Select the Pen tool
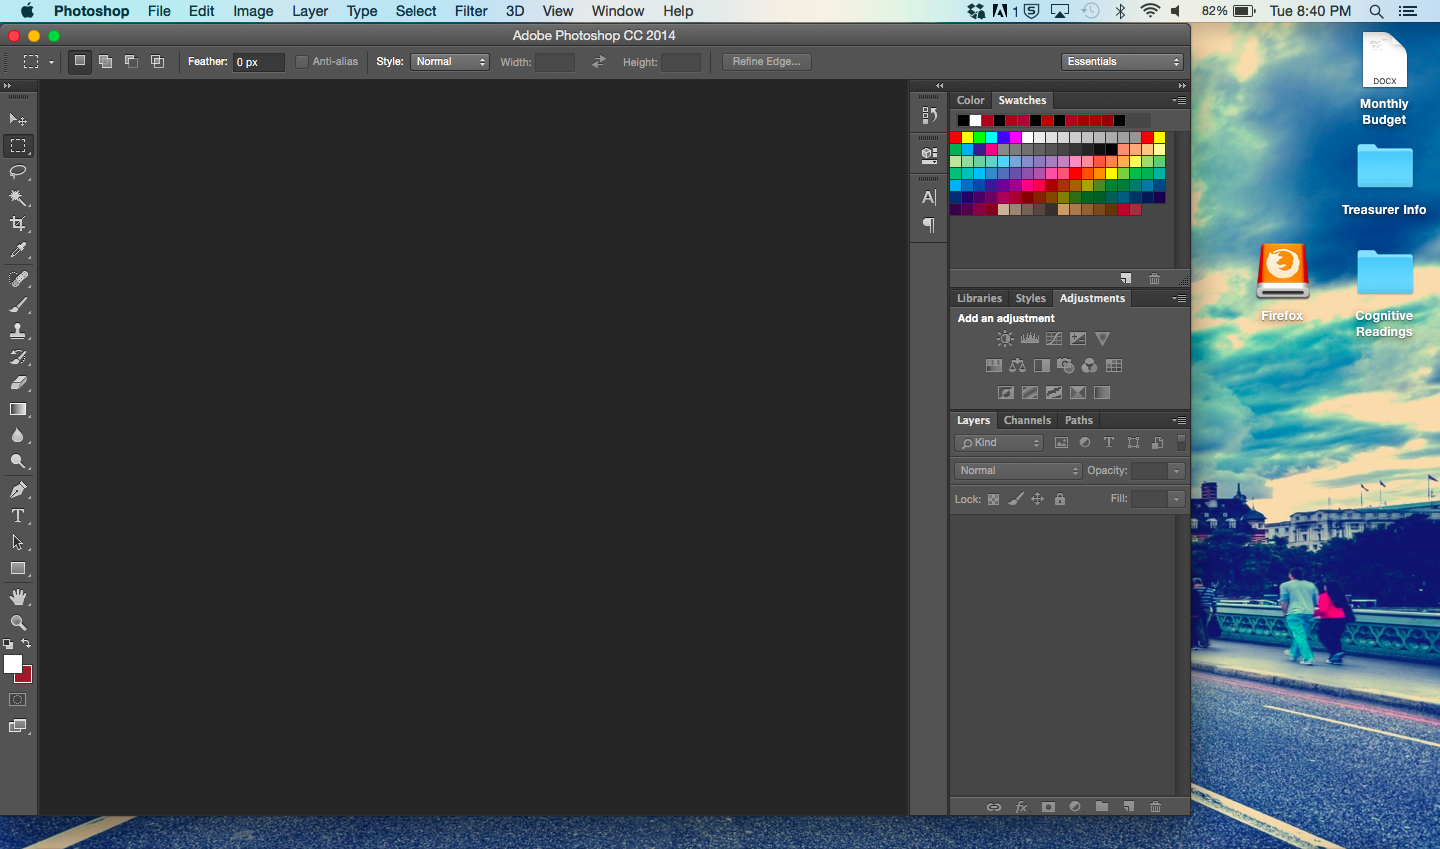Viewport: 1440px width, 849px height. [x=18, y=490]
